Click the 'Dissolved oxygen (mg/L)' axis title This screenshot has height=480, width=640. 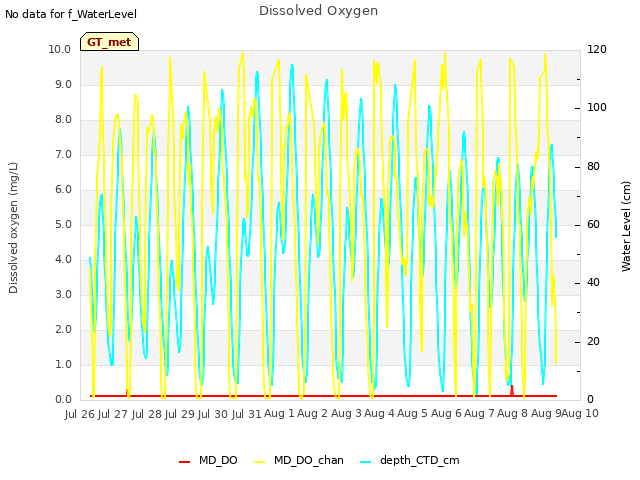click(13, 228)
